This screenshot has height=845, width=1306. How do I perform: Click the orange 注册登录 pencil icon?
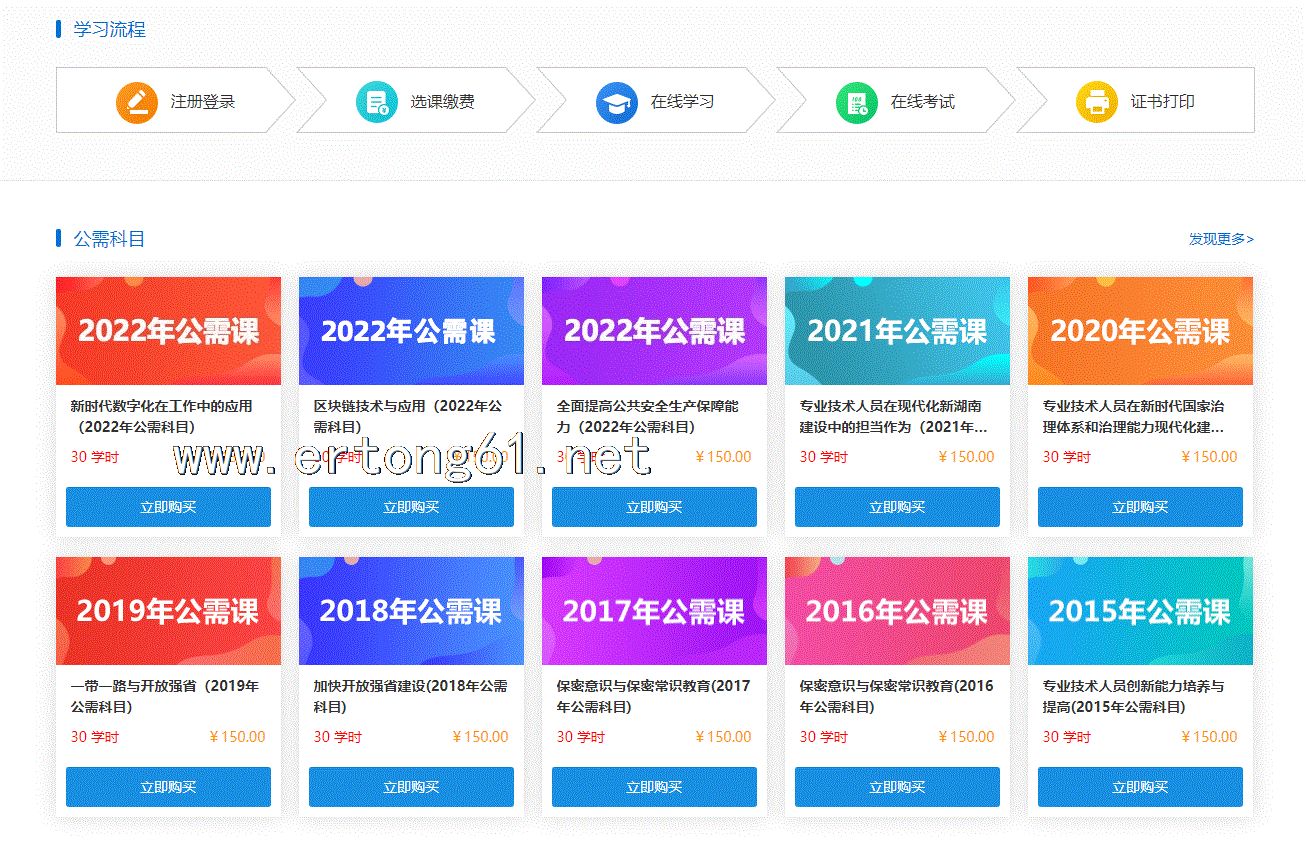(x=137, y=102)
